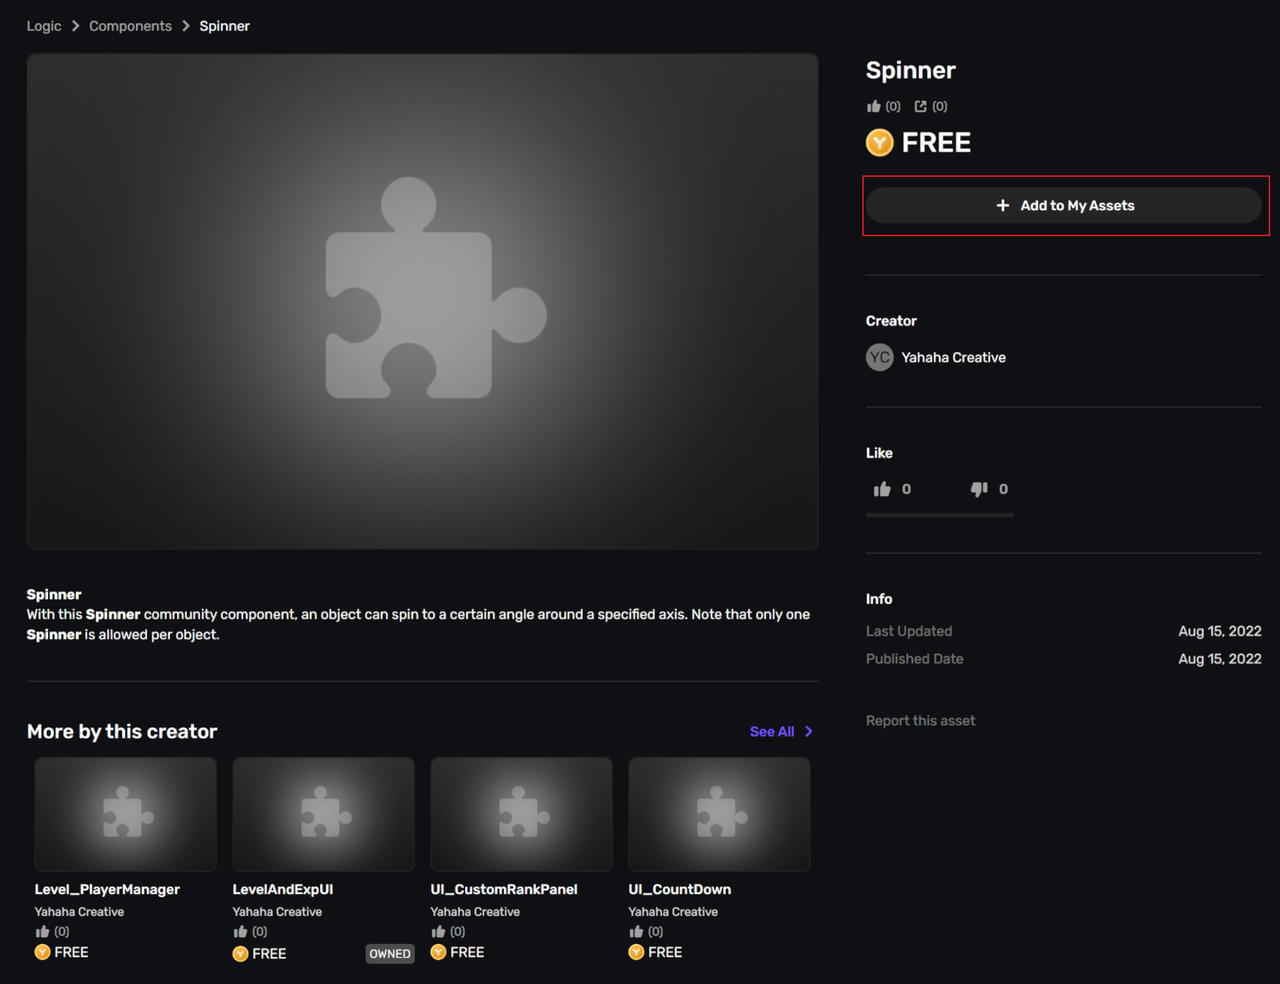Open the See All creator assets link

click(772, 732)
